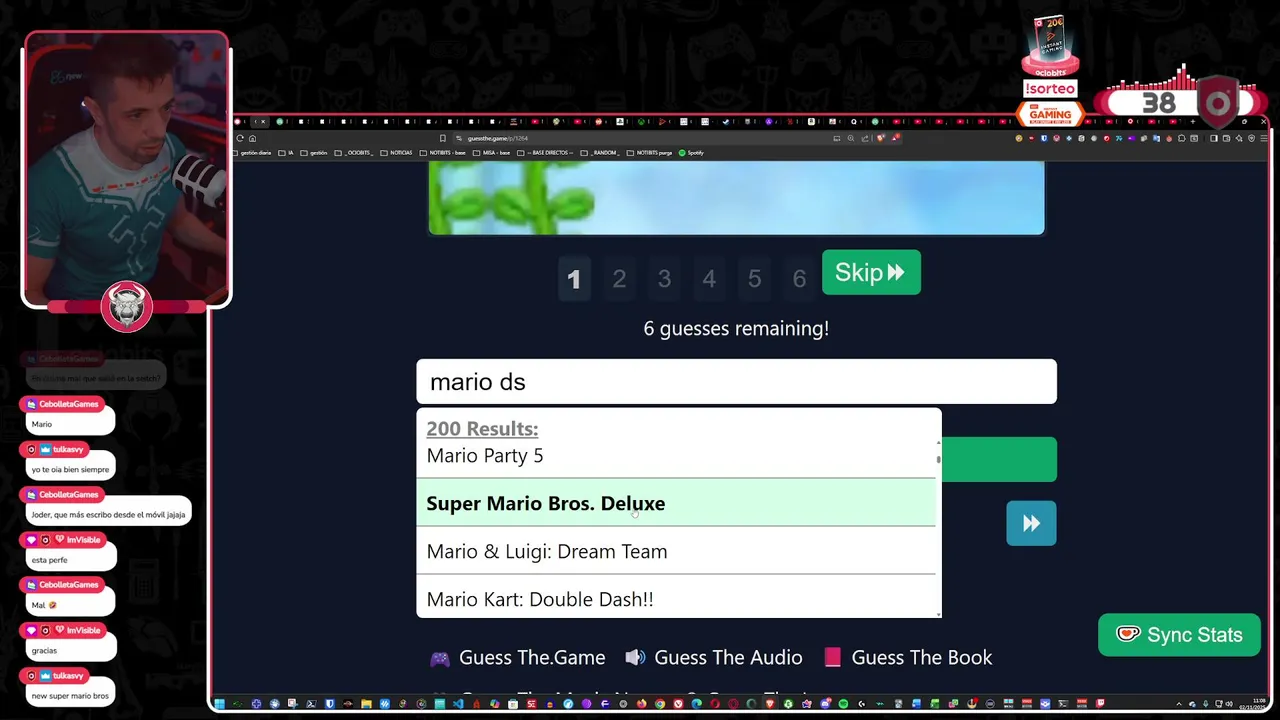Choose 'Mario Party 5' from results
This screenshot has width=1280, height=720.
pyautogui.click(x=676, y=456)
